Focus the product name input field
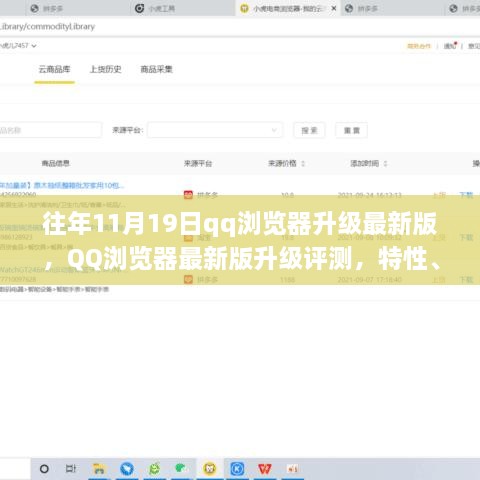This screenshot has height=480, width=480. [x=50, y=130]
